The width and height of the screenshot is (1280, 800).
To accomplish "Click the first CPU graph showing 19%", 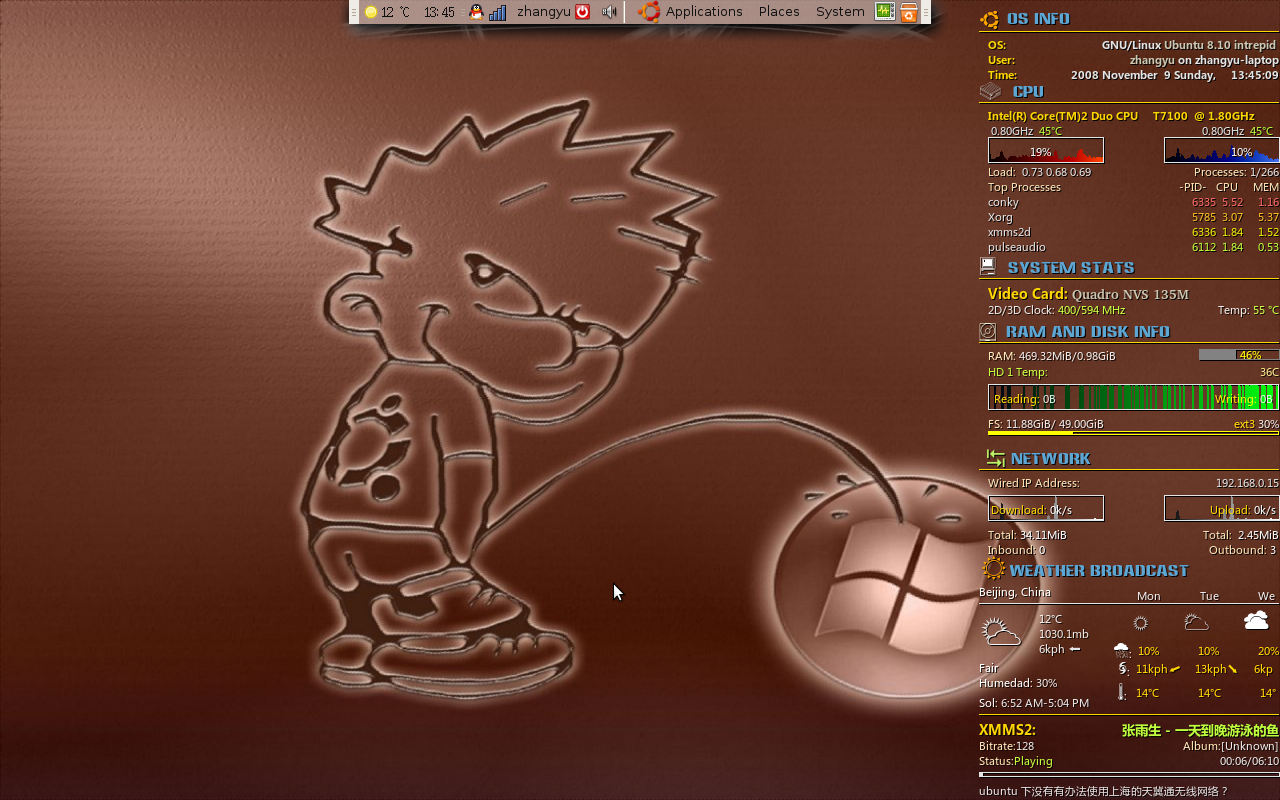I will pos(1046,150).
